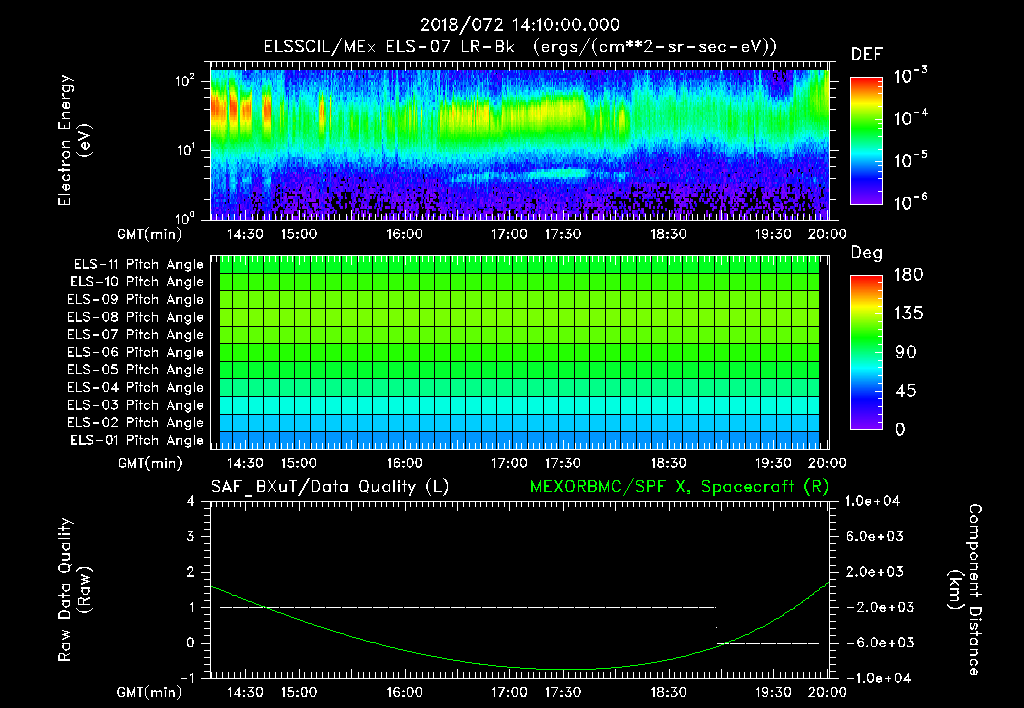This screenshot has height=708, width=1024.
Task: Click the 3 tick on data quality axis
Action: pyautogui.click(x=191, y=536)
